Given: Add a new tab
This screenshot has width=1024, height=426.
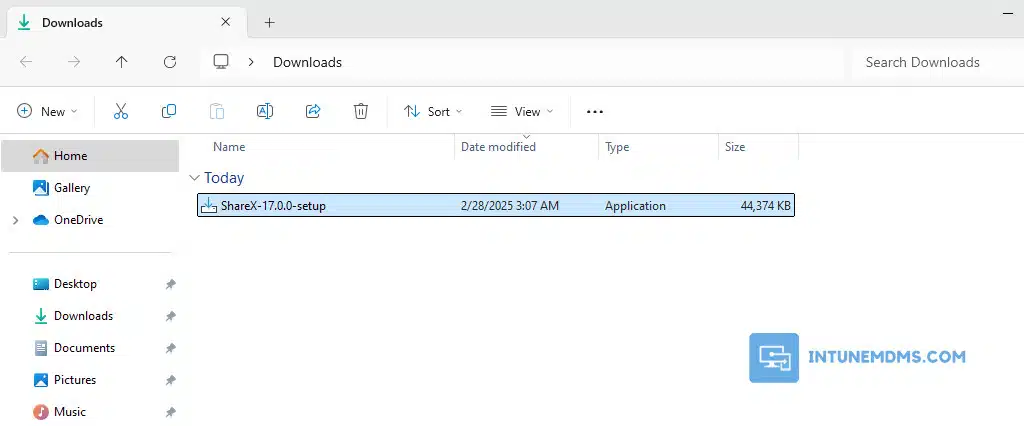Looking at the screenshot, I should [x=269, y=22].
